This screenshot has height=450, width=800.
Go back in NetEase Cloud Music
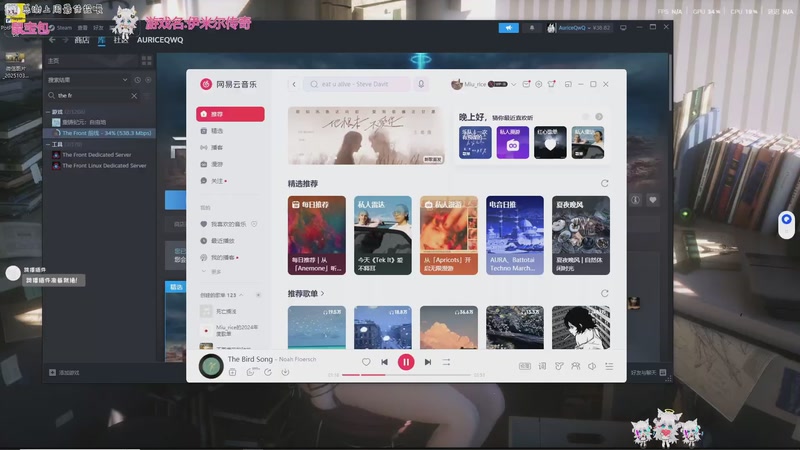[x=294, y=84]
